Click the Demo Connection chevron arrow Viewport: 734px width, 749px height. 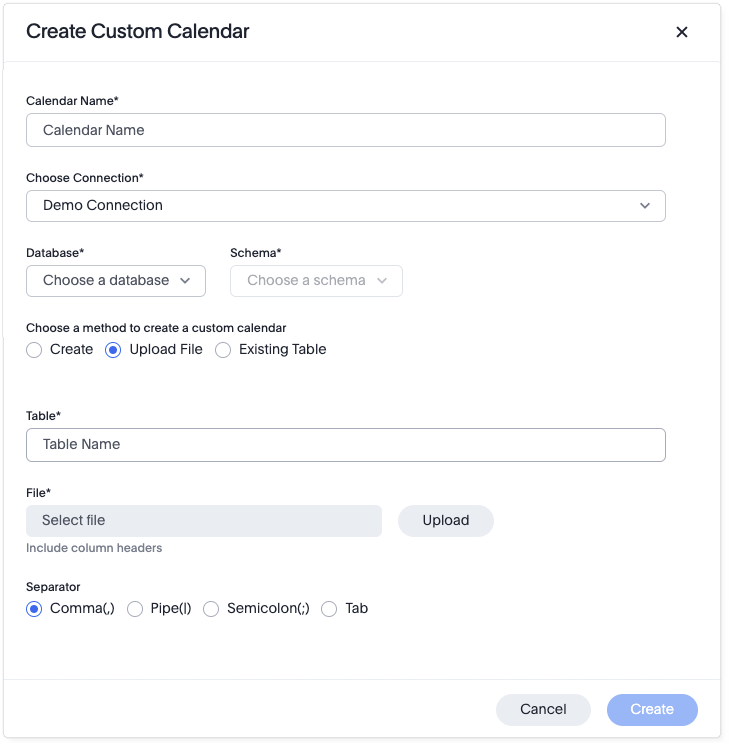[x=645, y=205]
